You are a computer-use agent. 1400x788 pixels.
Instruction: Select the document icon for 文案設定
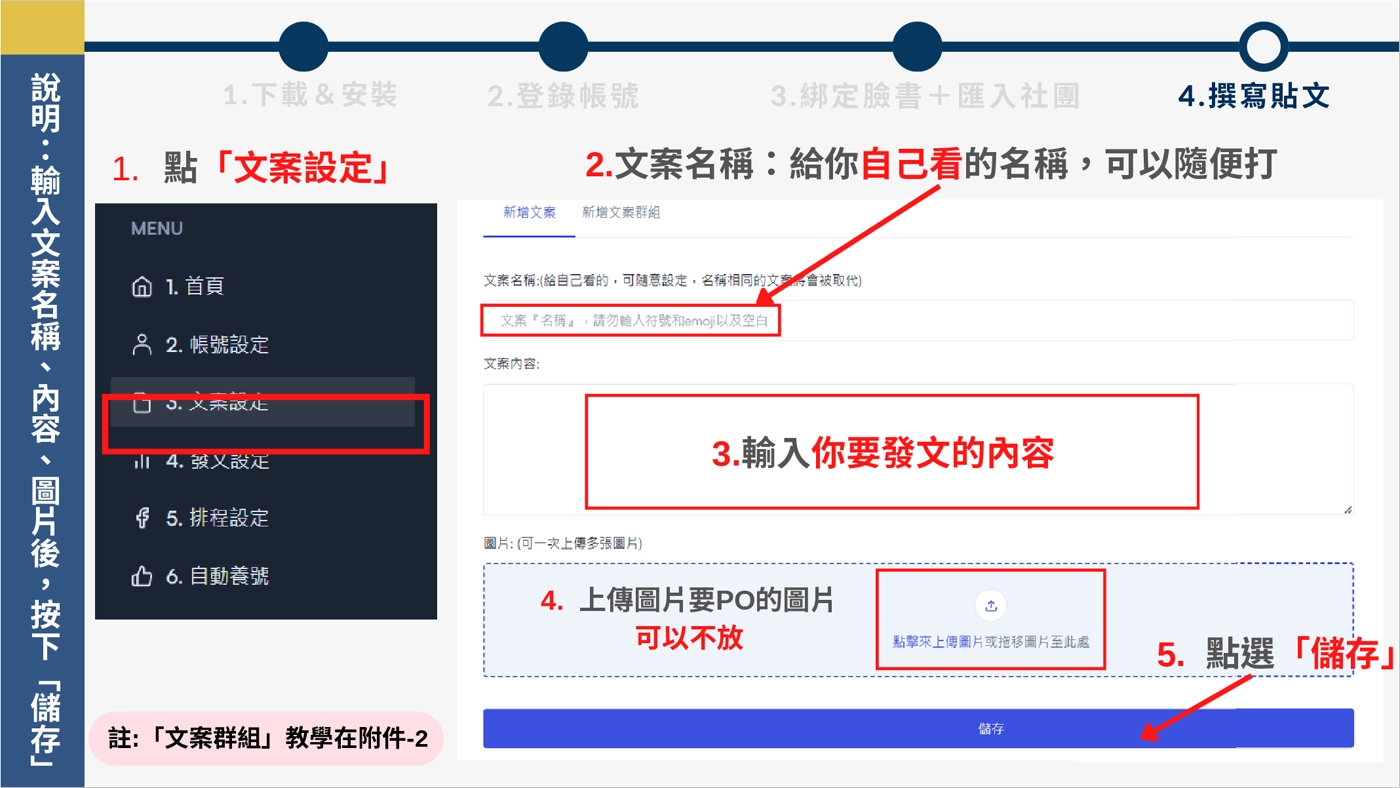coord(142,403)
